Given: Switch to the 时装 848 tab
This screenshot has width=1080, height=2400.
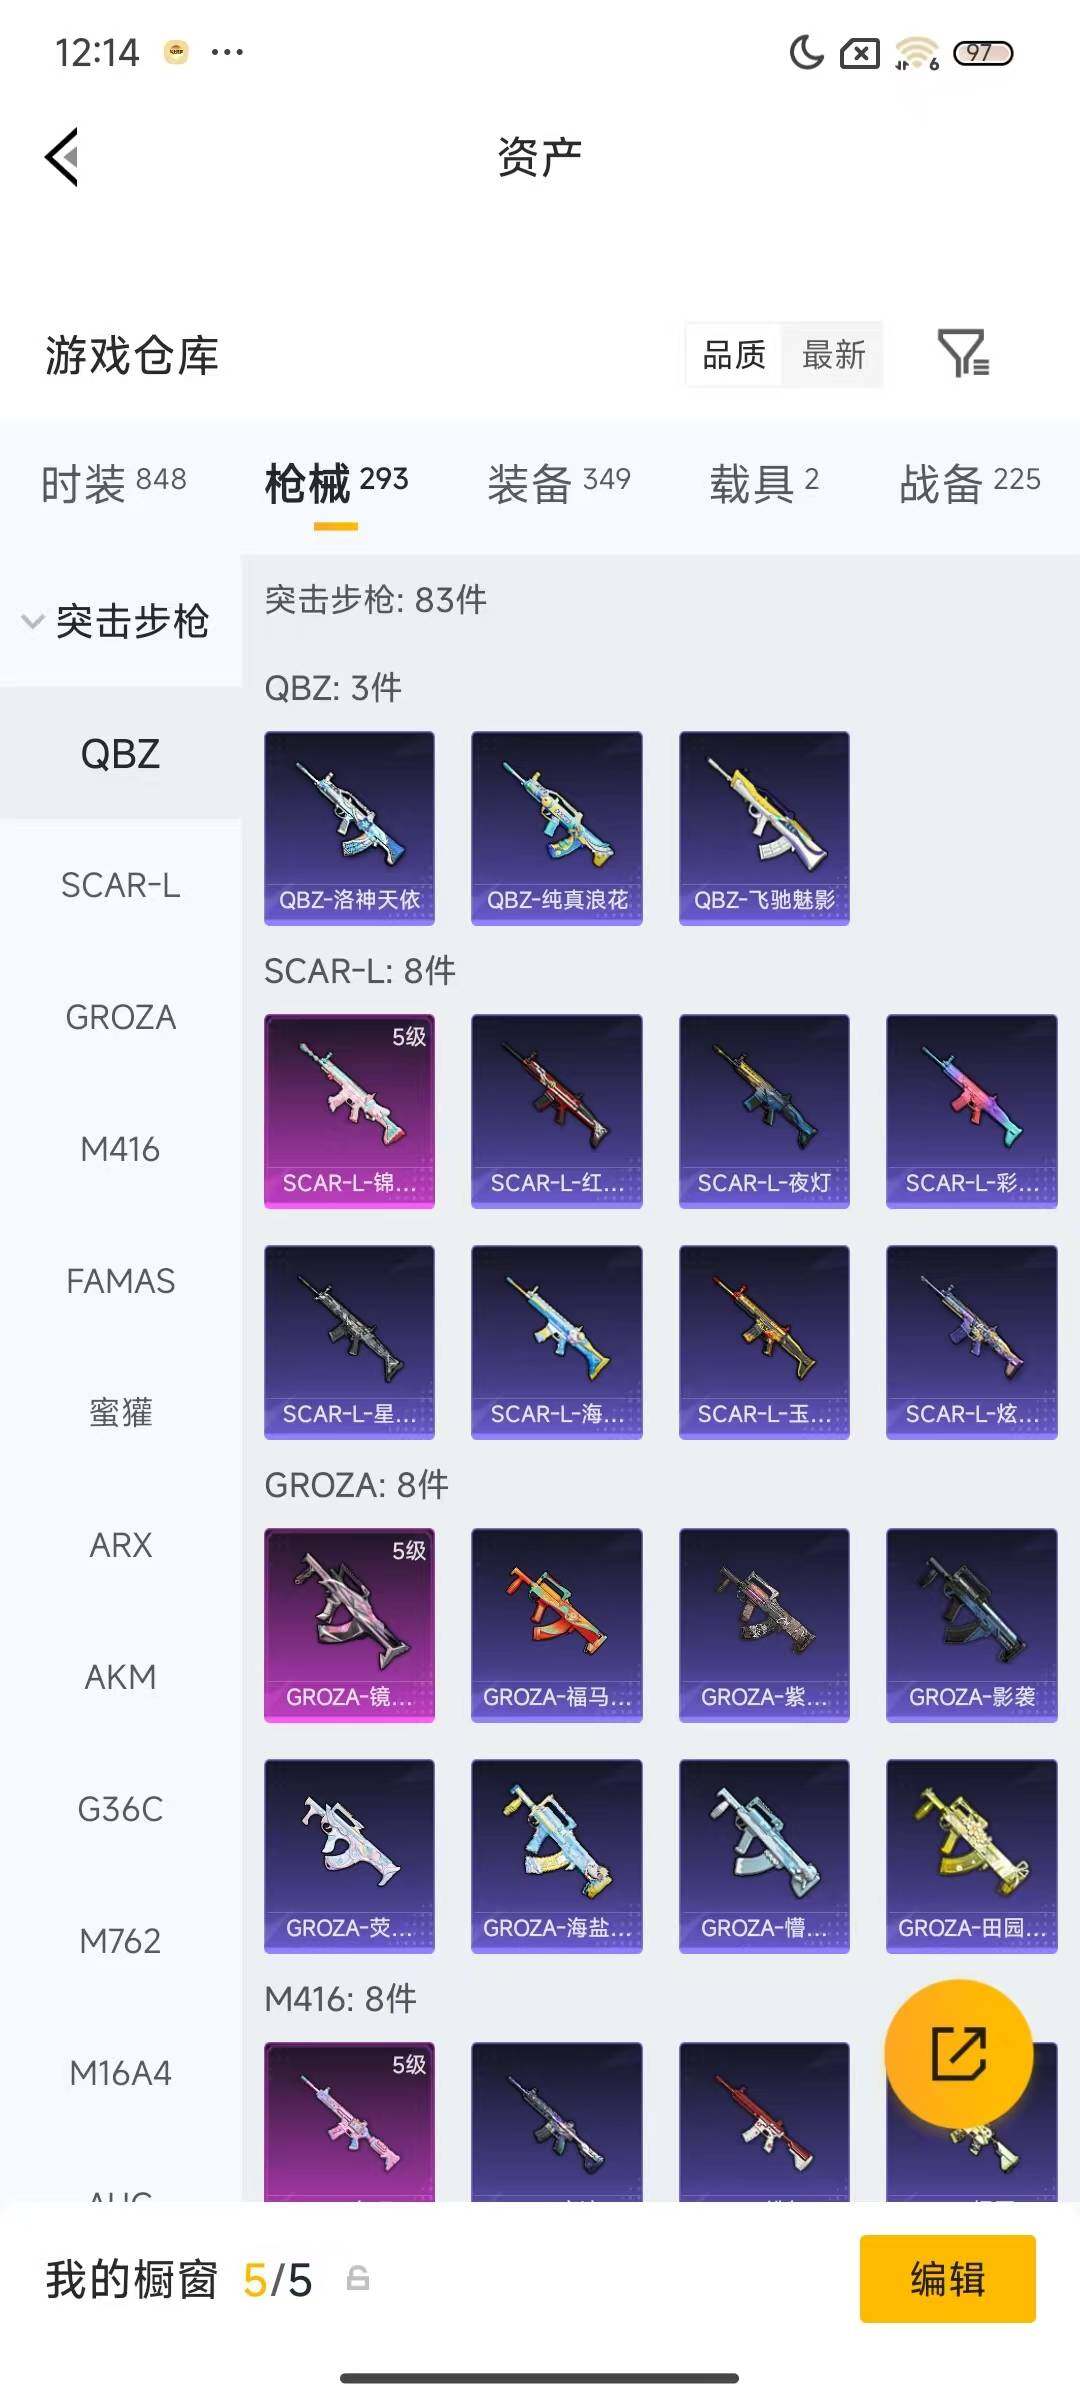Looking at the screenshot, I should (x=114, y=484).
